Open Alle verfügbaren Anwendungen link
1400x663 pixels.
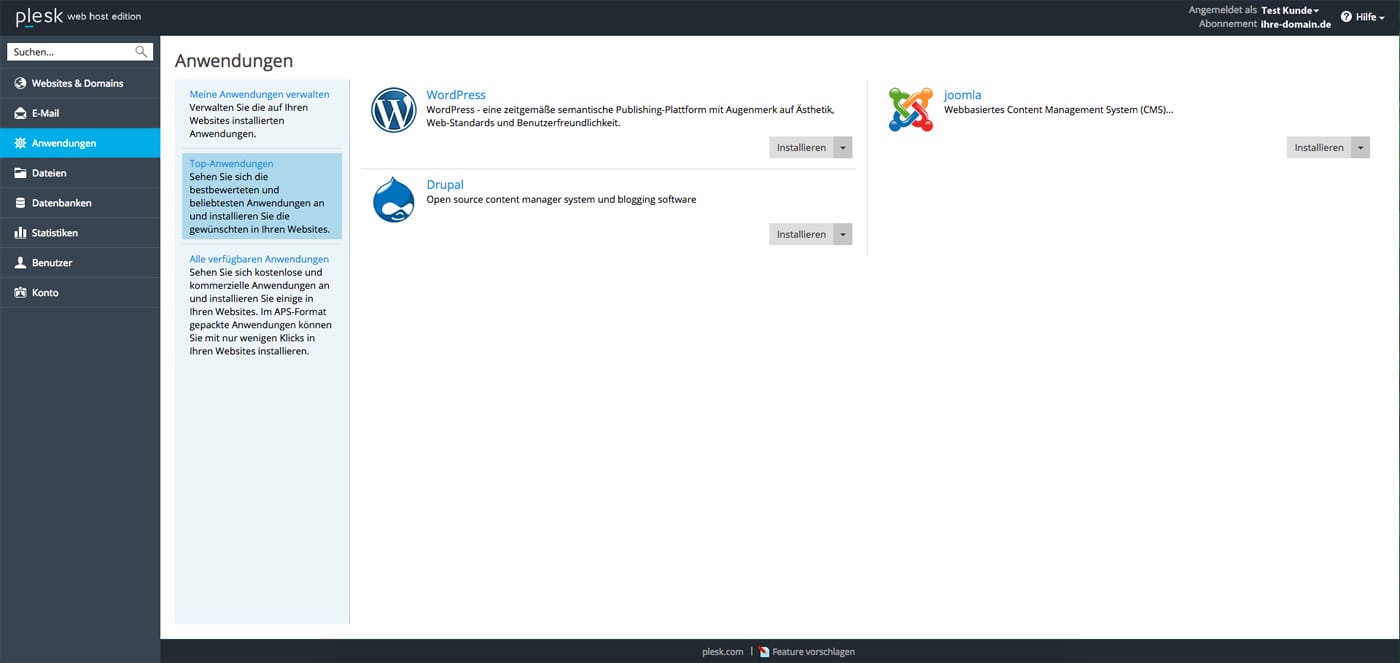(x=259, y=259)
